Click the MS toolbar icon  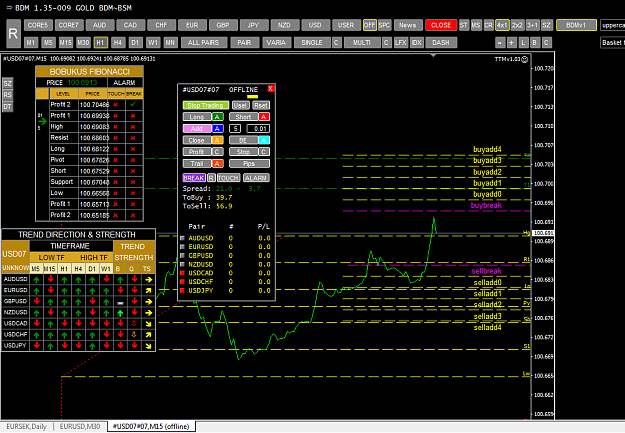point(476,25)
